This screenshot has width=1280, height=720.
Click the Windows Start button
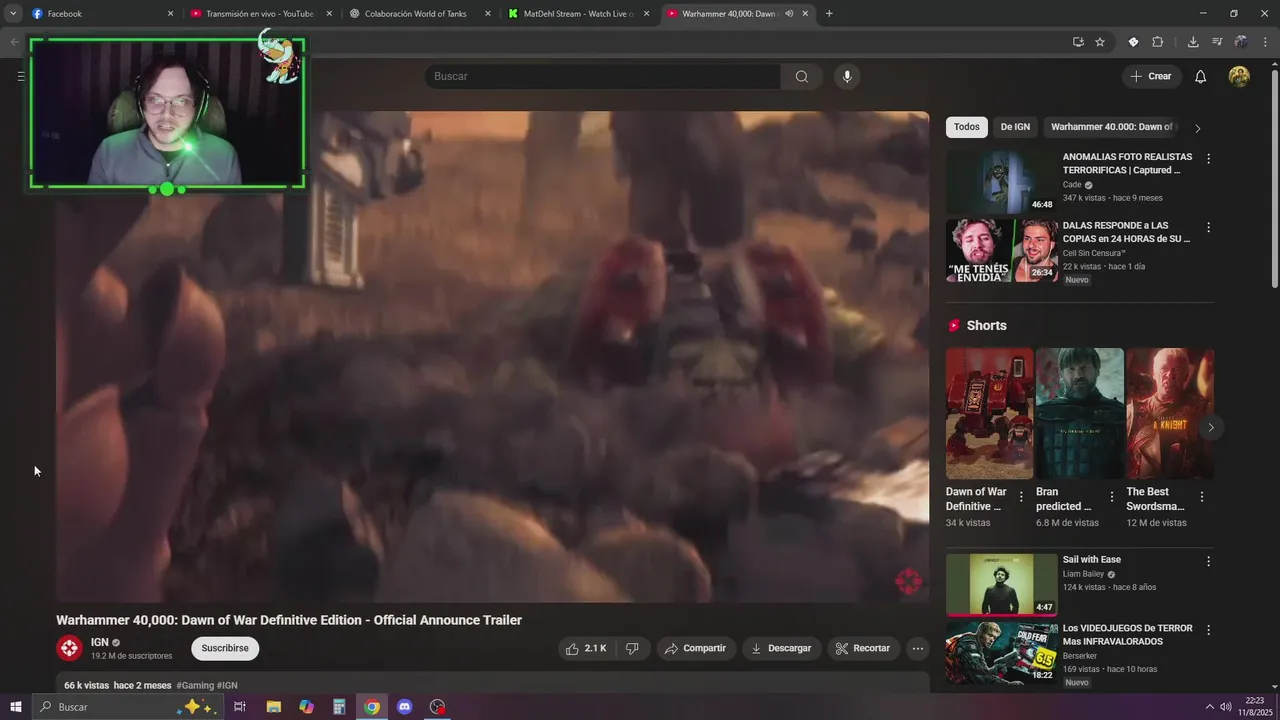[x=16, y=707]
